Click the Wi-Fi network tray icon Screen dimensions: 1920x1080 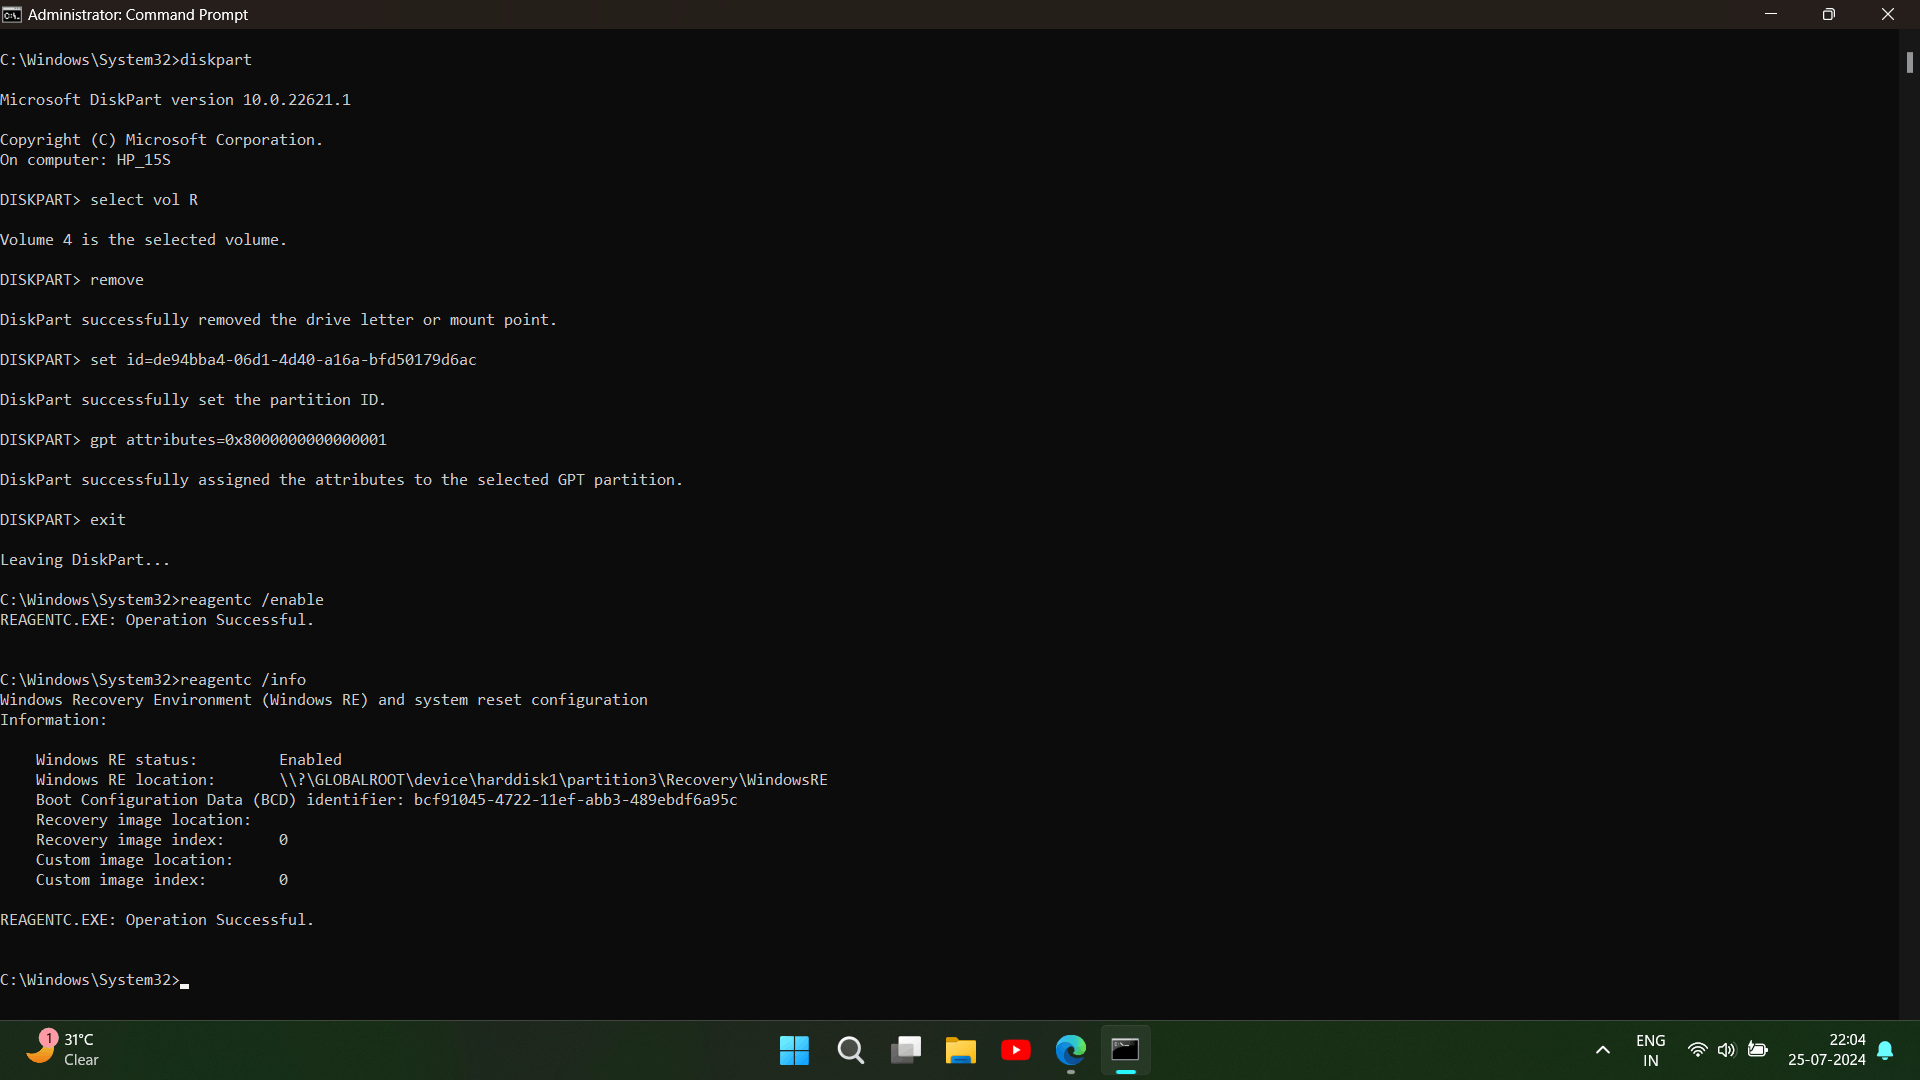tap(1697, 1050)
